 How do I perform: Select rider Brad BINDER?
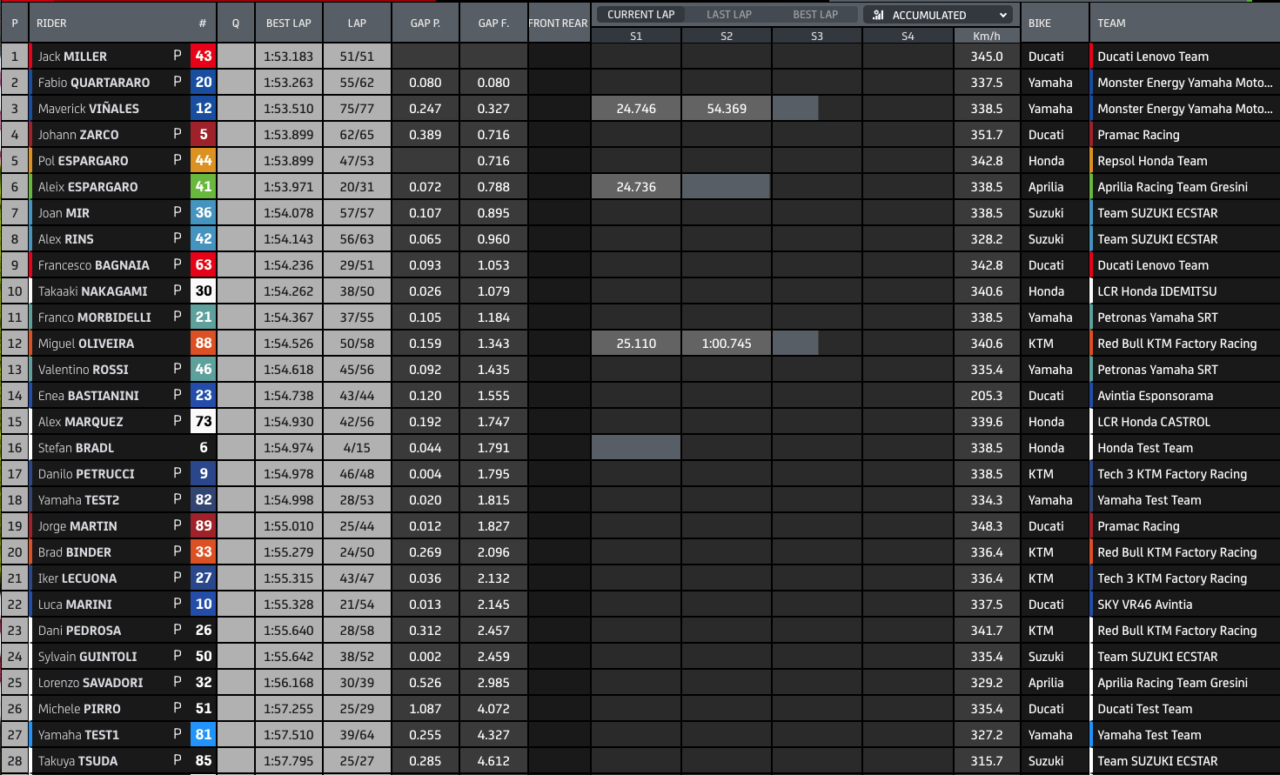(x=74, y=552)
